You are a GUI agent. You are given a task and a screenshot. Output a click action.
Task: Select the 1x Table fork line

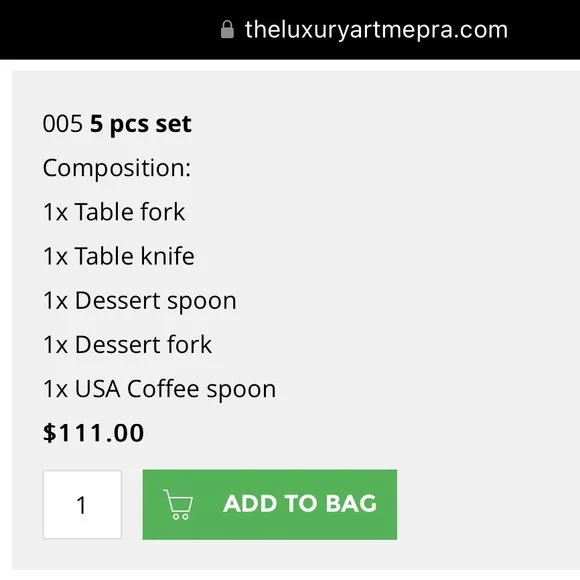114,212
